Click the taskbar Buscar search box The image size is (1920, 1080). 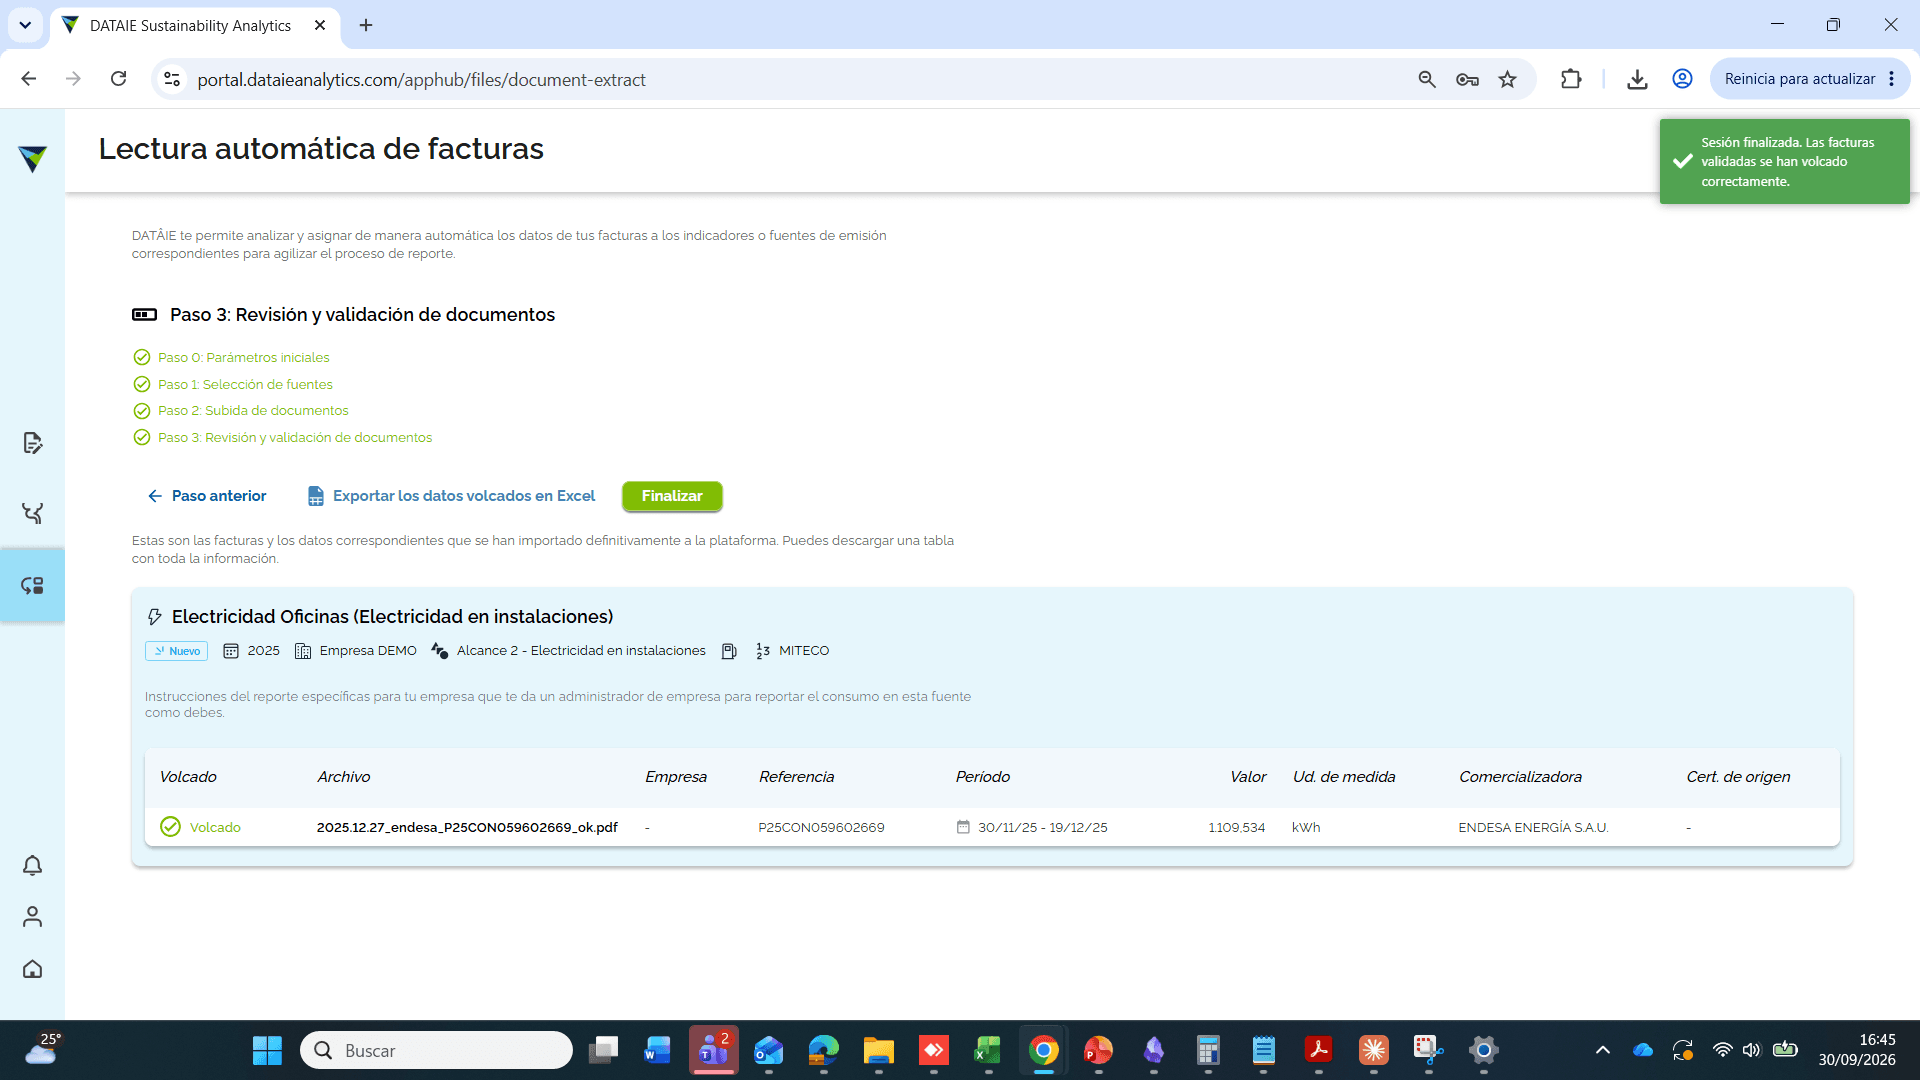(x=436, y=1050)
